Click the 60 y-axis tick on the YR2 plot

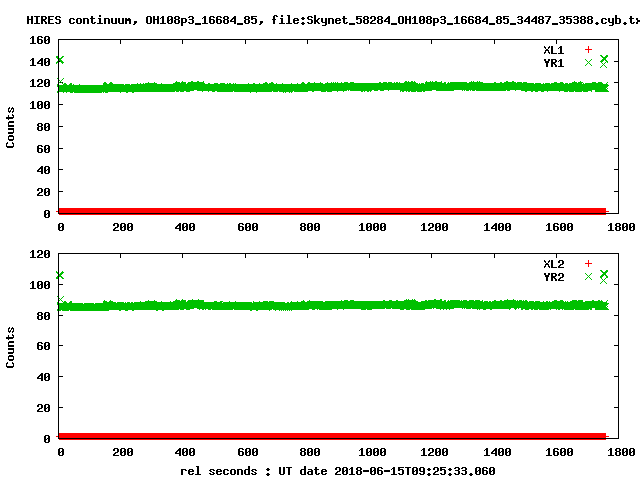tap(43, 346)
